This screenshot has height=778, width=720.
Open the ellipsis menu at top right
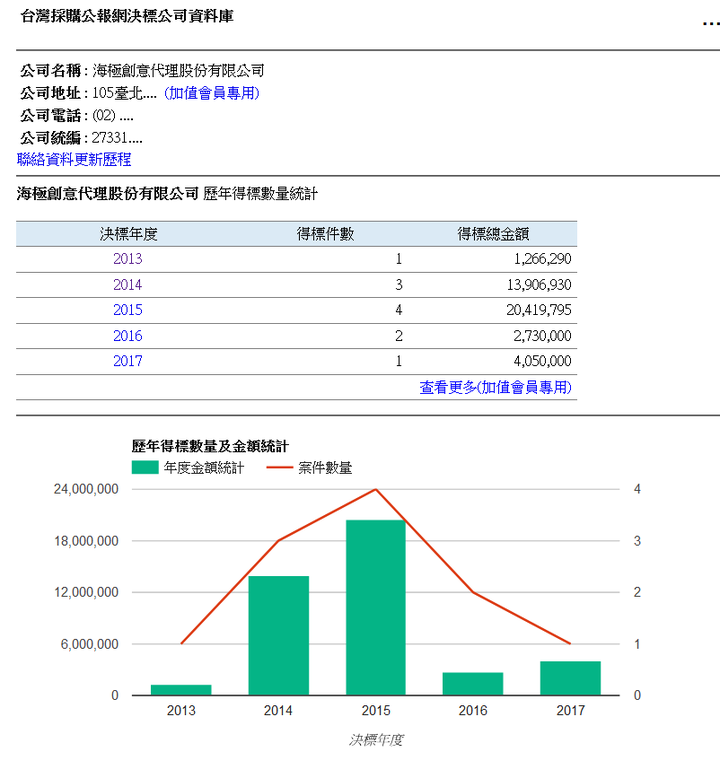point(712,23)
